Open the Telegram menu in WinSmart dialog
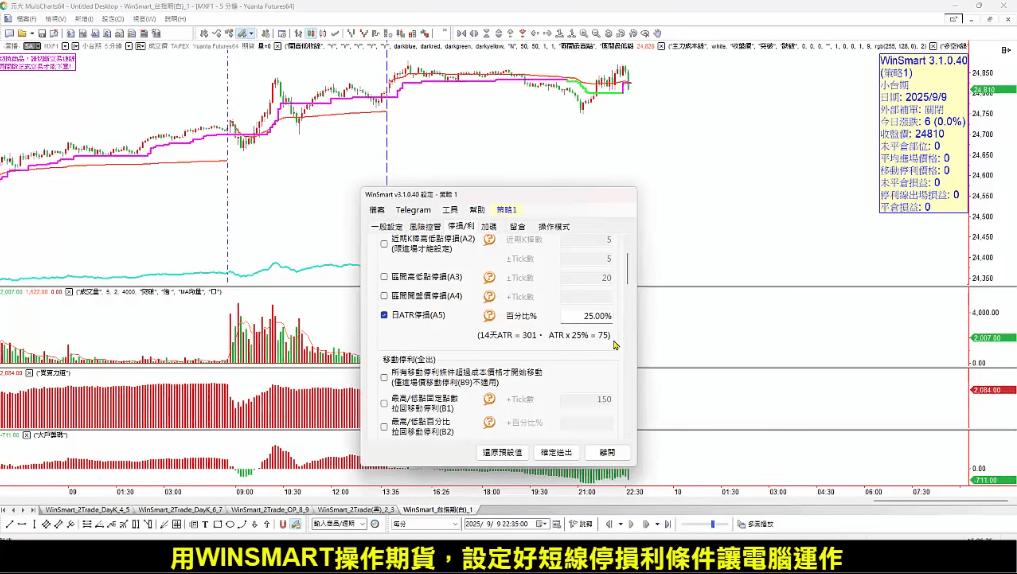1017x574 pixels. 413,210
